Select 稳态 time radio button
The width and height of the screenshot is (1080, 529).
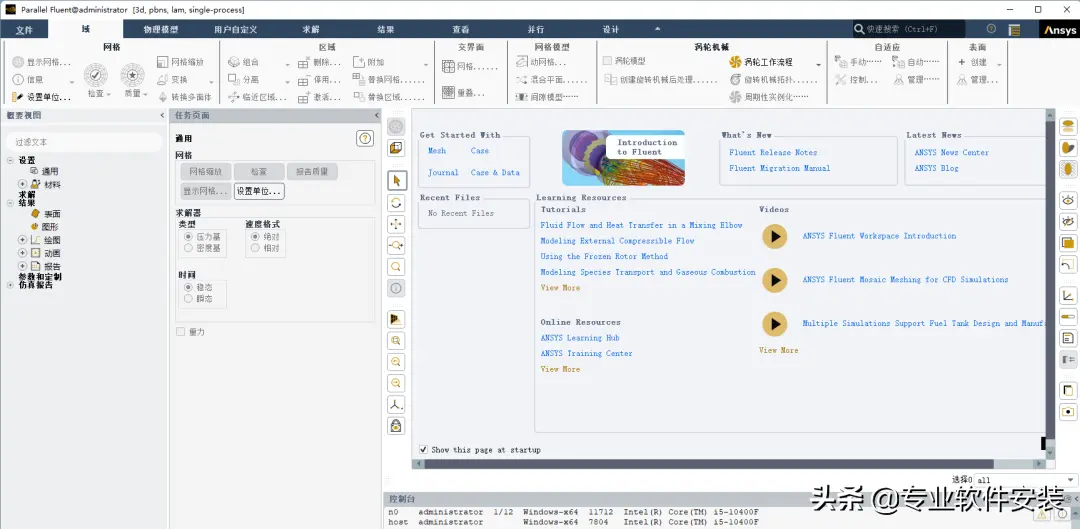coord(188,287)
